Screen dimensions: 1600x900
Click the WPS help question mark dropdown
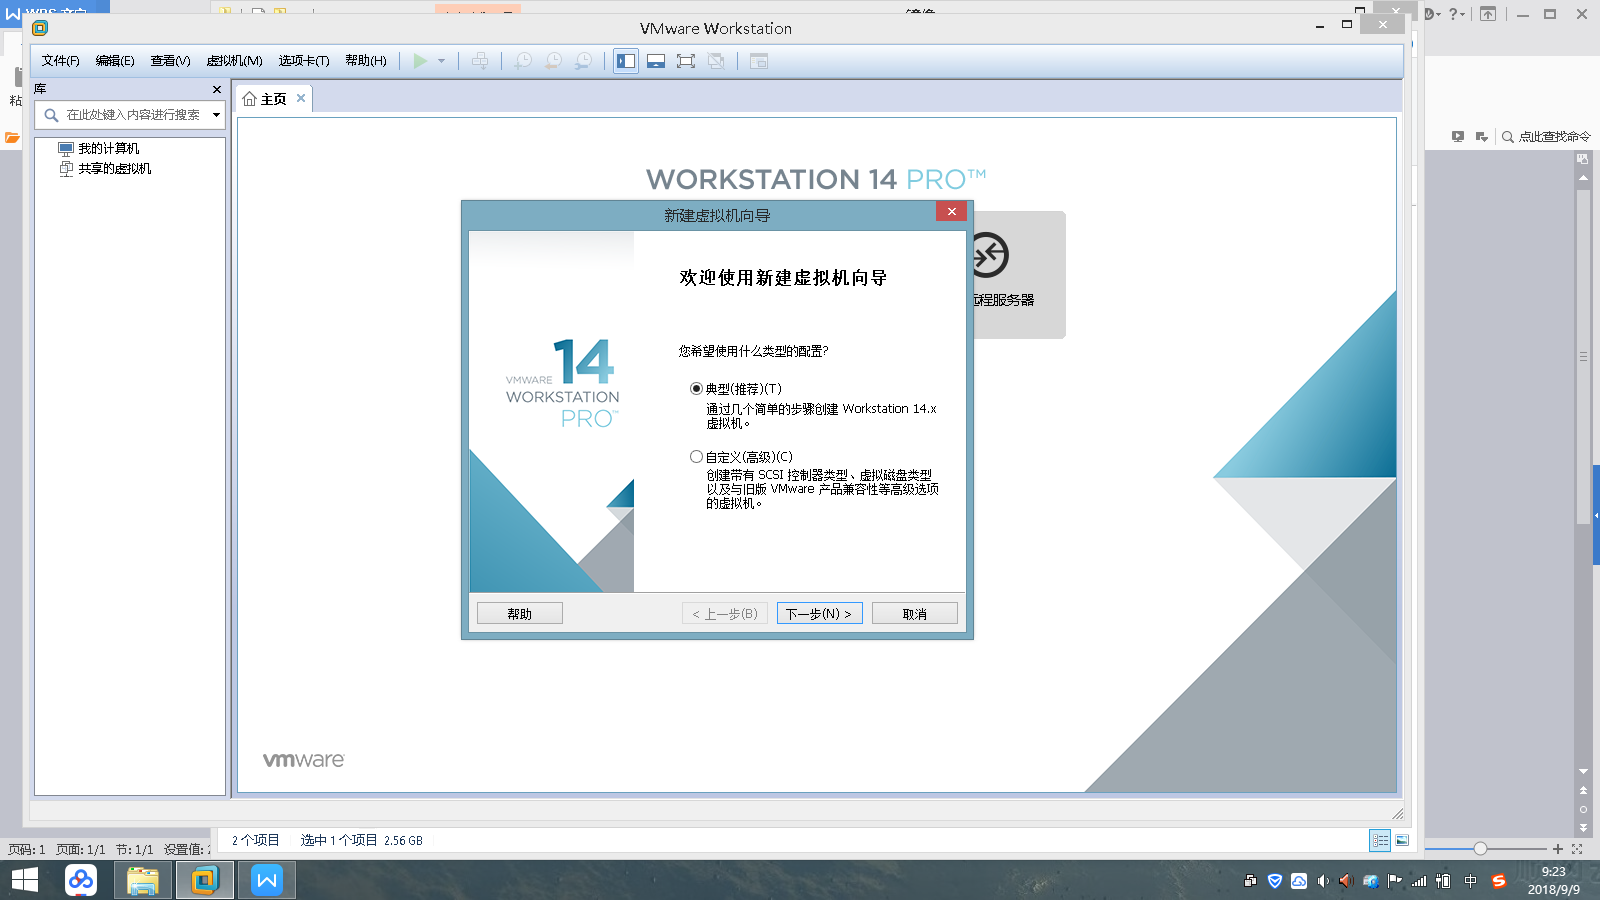1456,14
